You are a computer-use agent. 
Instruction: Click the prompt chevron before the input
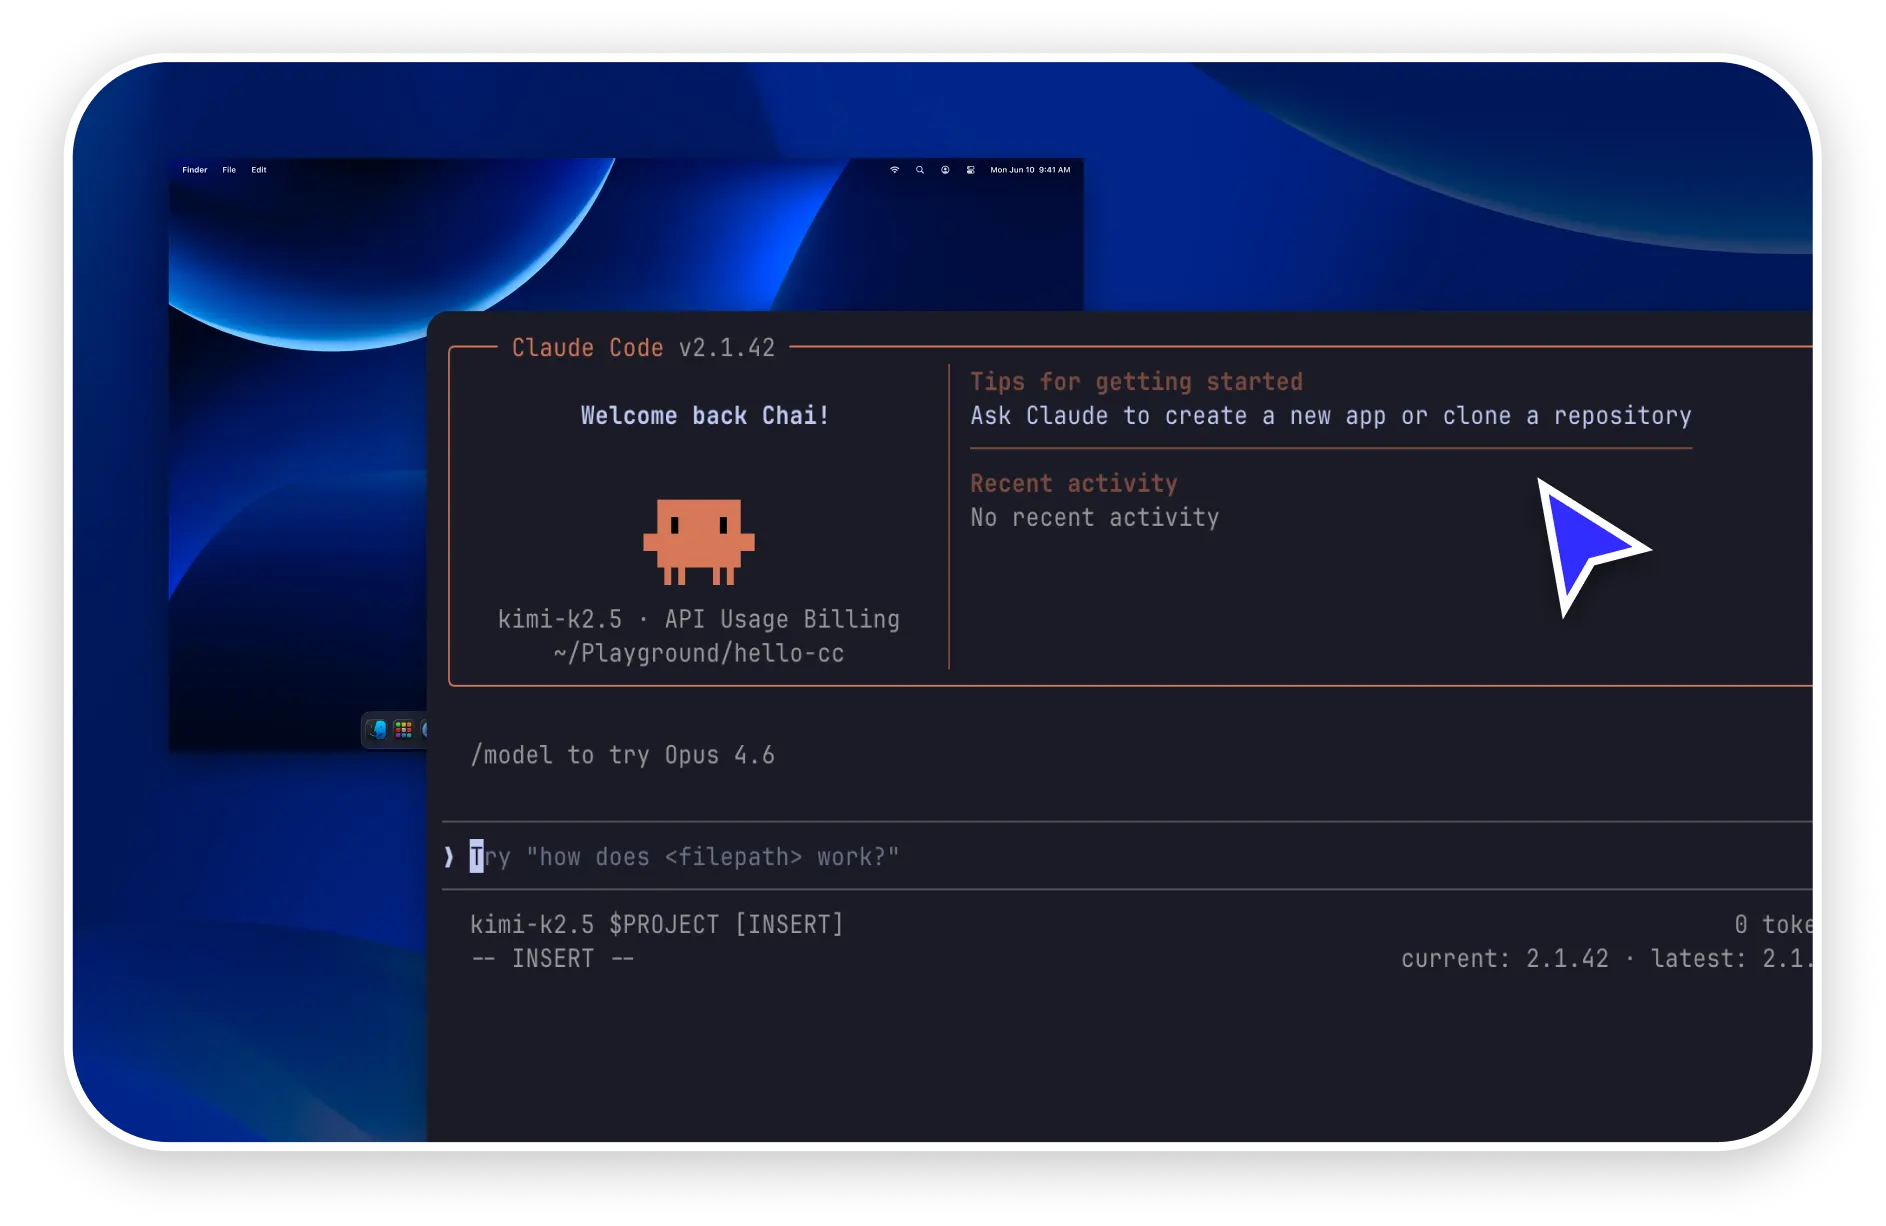[x=449, y=857]
